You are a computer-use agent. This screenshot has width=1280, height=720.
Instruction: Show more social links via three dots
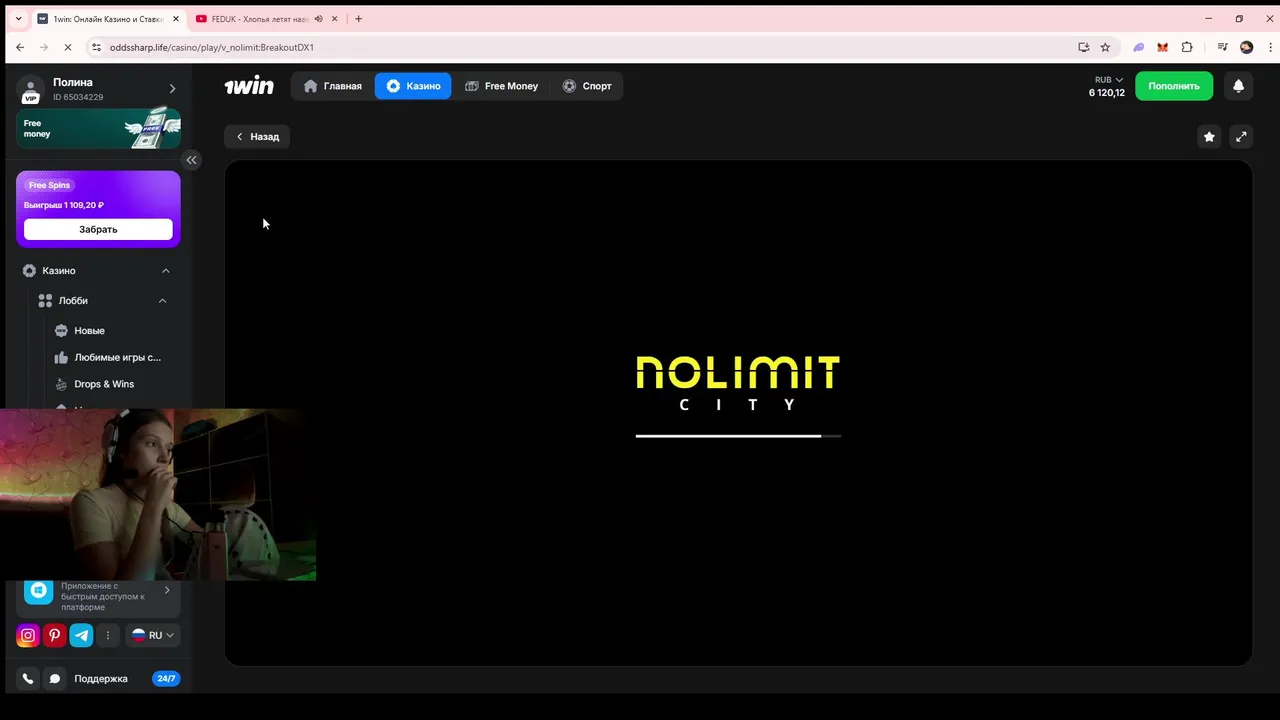[108, 635]
